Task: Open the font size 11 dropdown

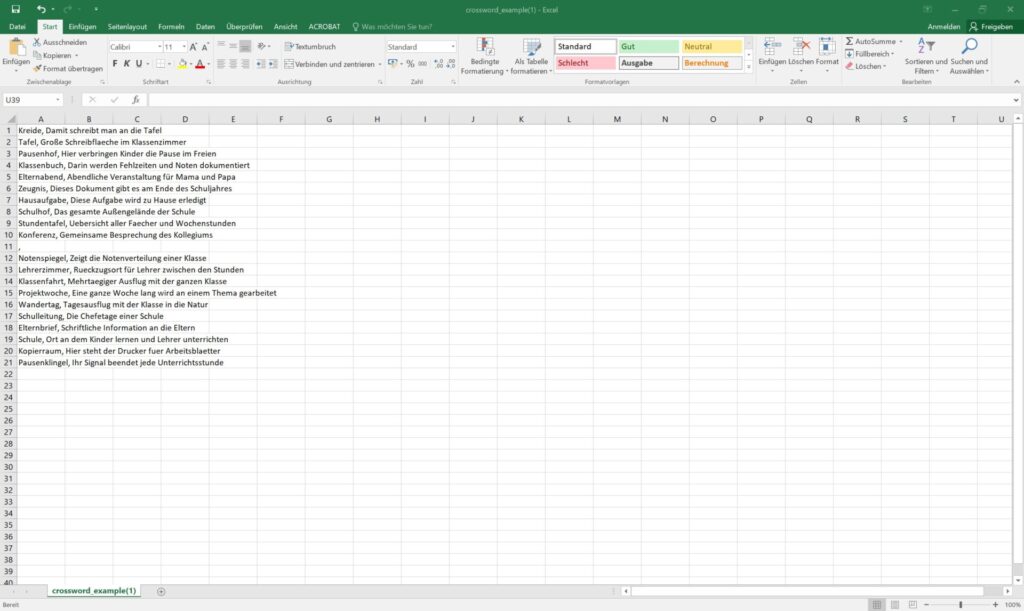Action: tap(184, 47)
